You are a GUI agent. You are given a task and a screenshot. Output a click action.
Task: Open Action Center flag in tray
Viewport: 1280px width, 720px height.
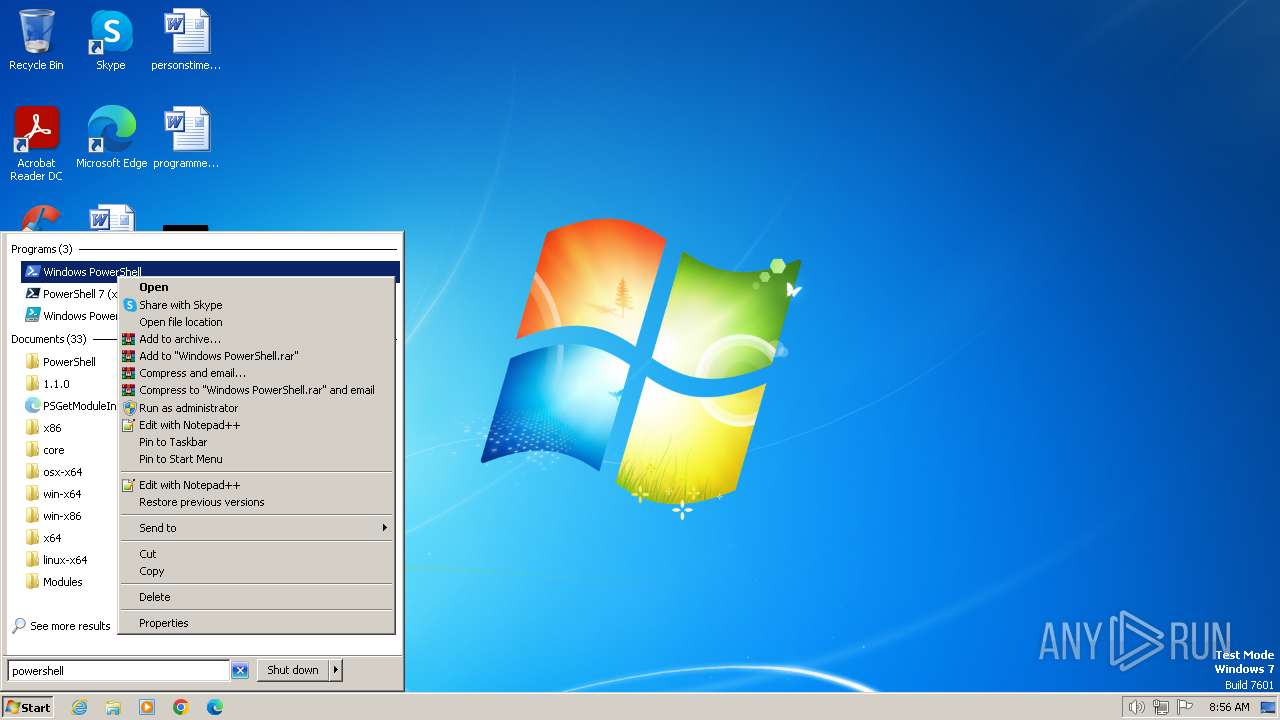pos(1185,707)
